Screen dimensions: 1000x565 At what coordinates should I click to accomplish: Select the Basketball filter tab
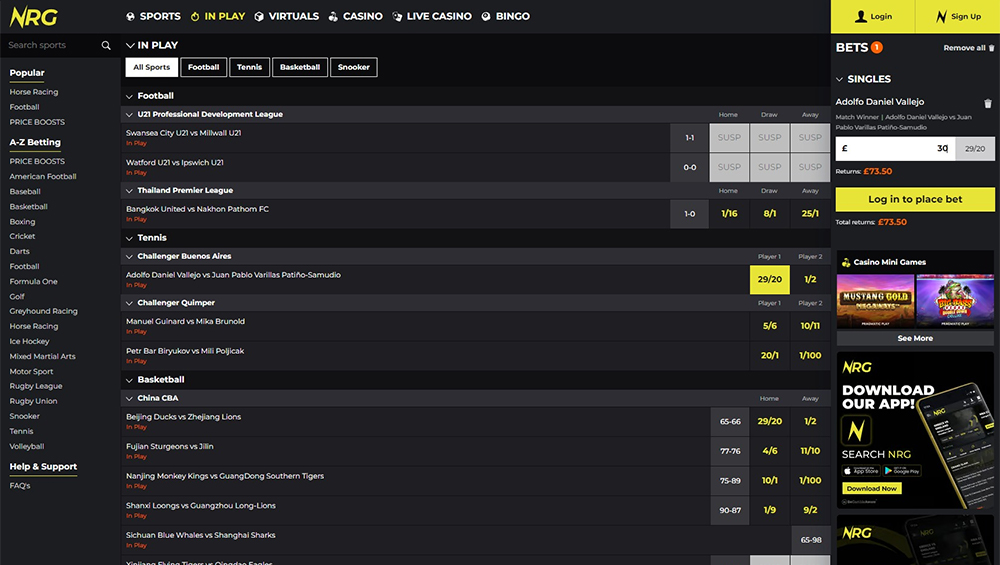click(300, 67)
